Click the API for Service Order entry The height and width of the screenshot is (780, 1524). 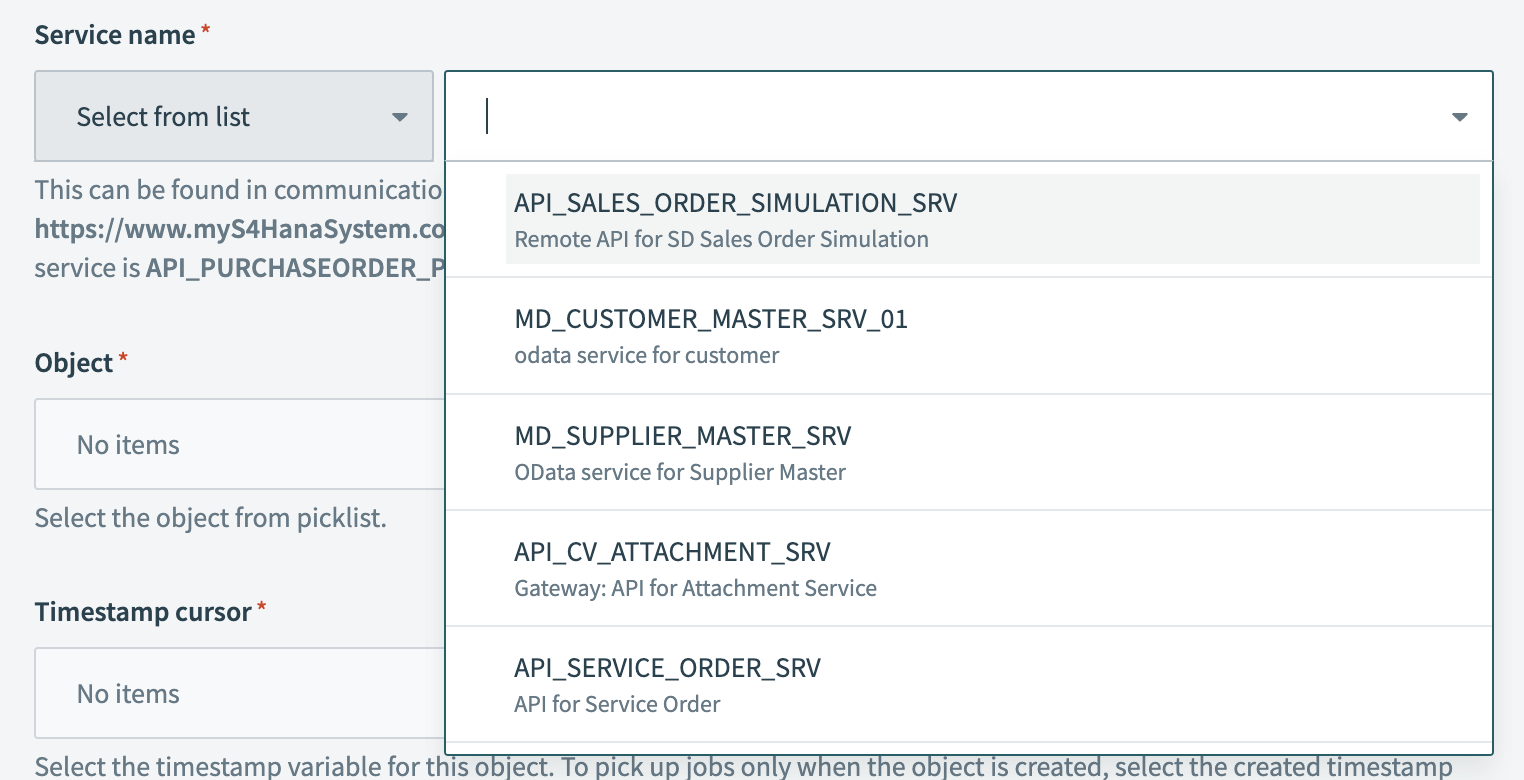tap(617, 704)
